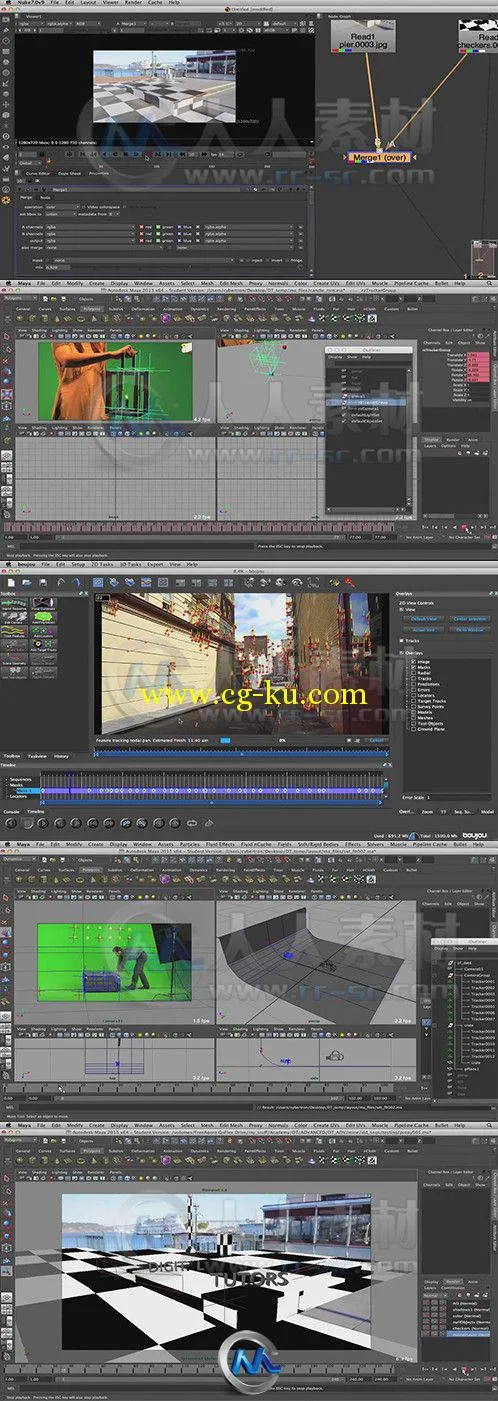This screenshot has width=498, height=1401.
Task: Open the output channels dropdown in Merge1
Action: 89,241
